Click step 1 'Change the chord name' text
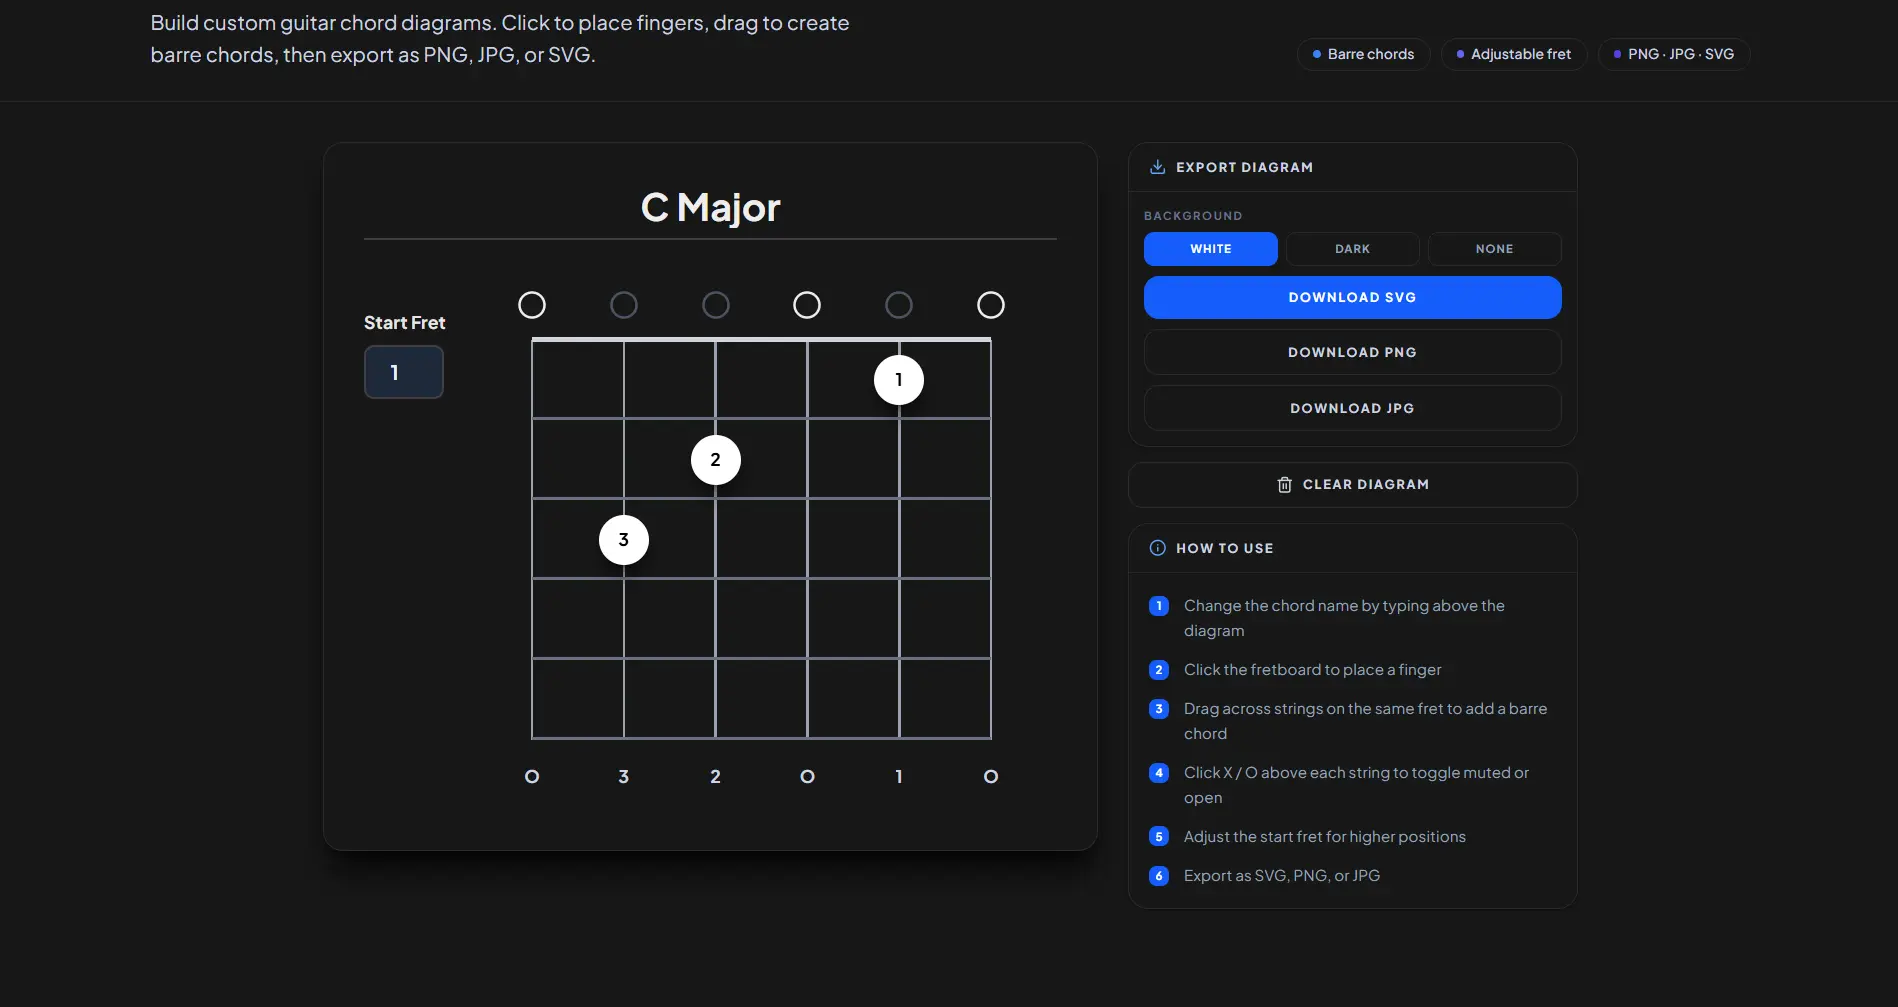 (x=1344, y=618)
